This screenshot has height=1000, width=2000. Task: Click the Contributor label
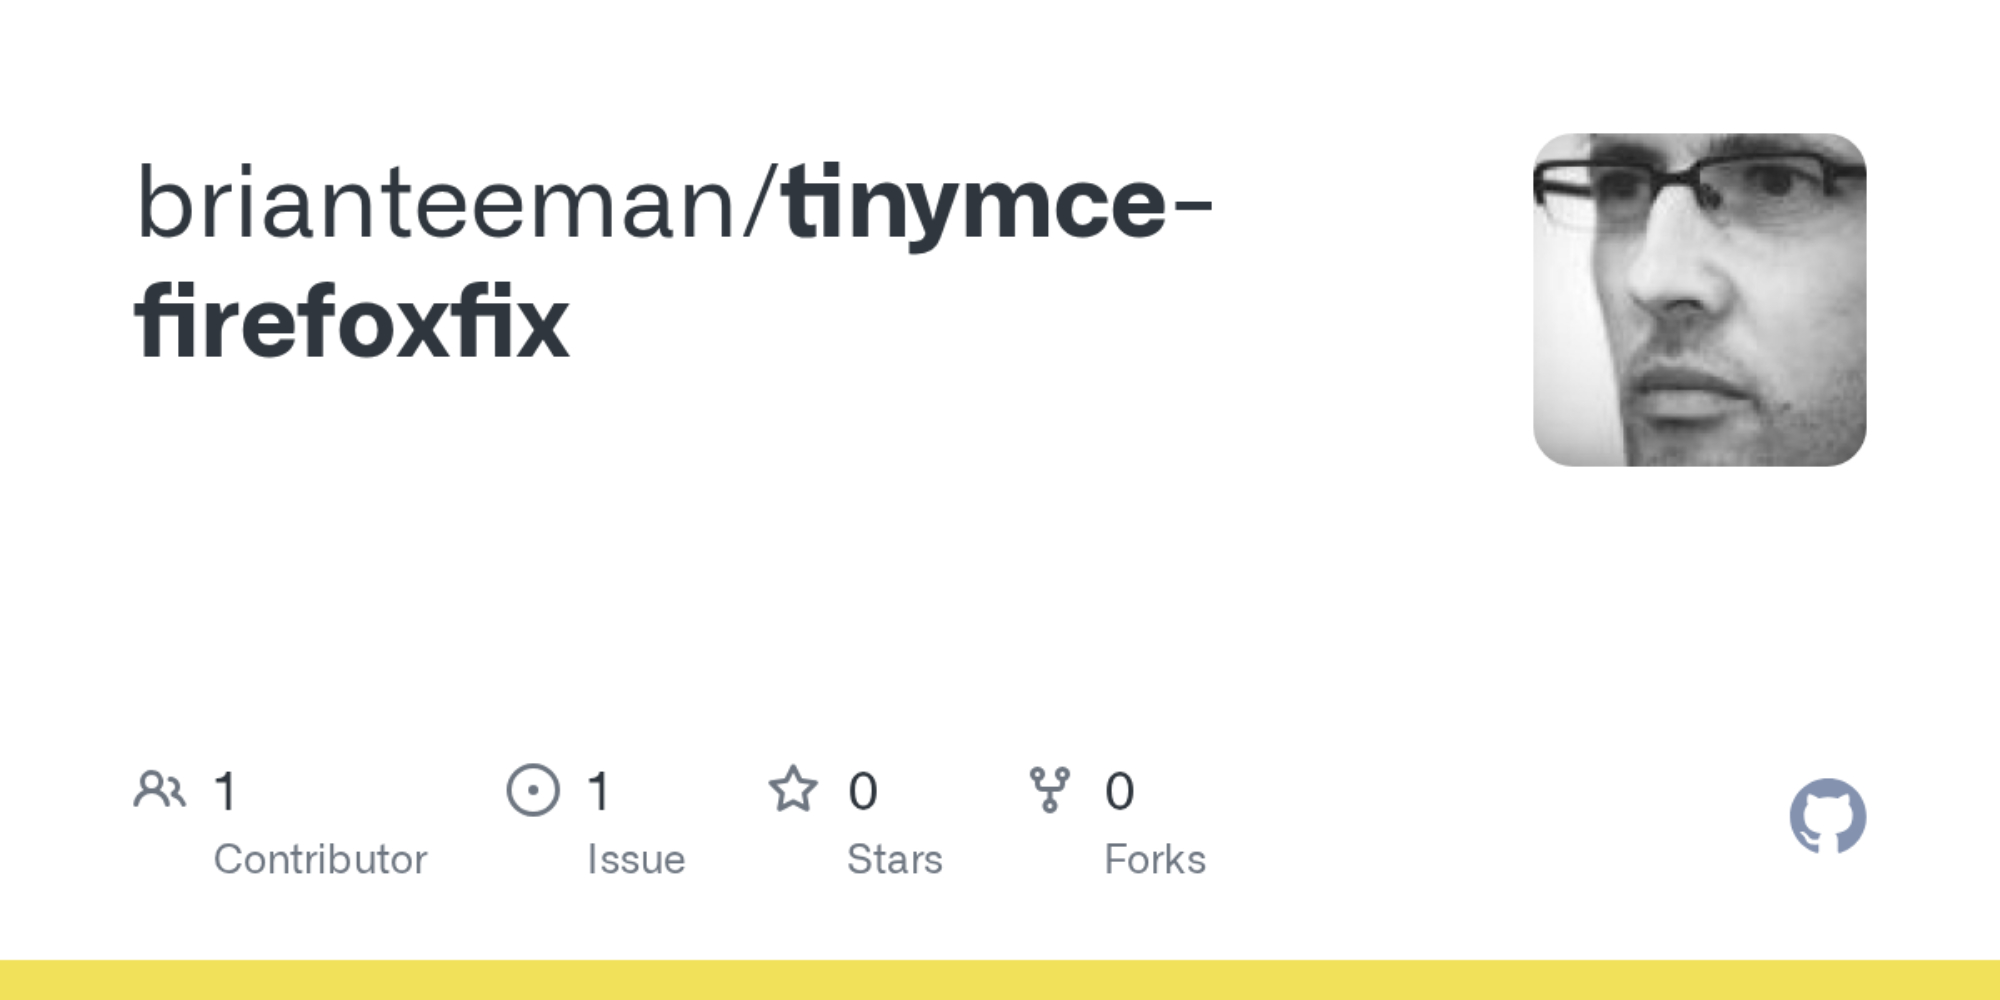320,860
